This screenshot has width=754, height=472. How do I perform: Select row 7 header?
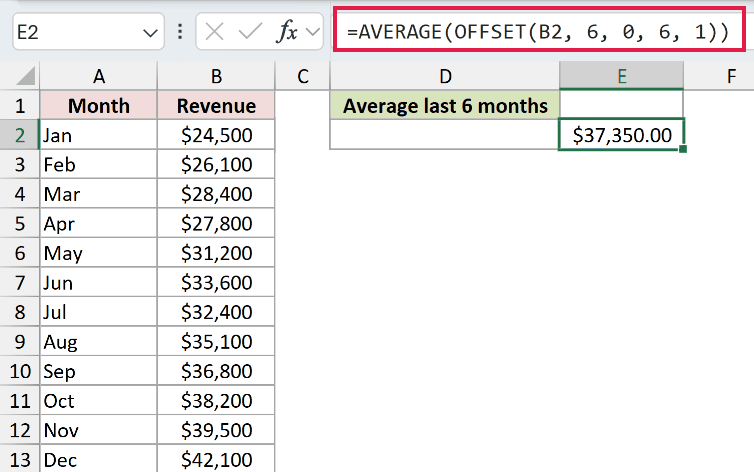[20, 283]
